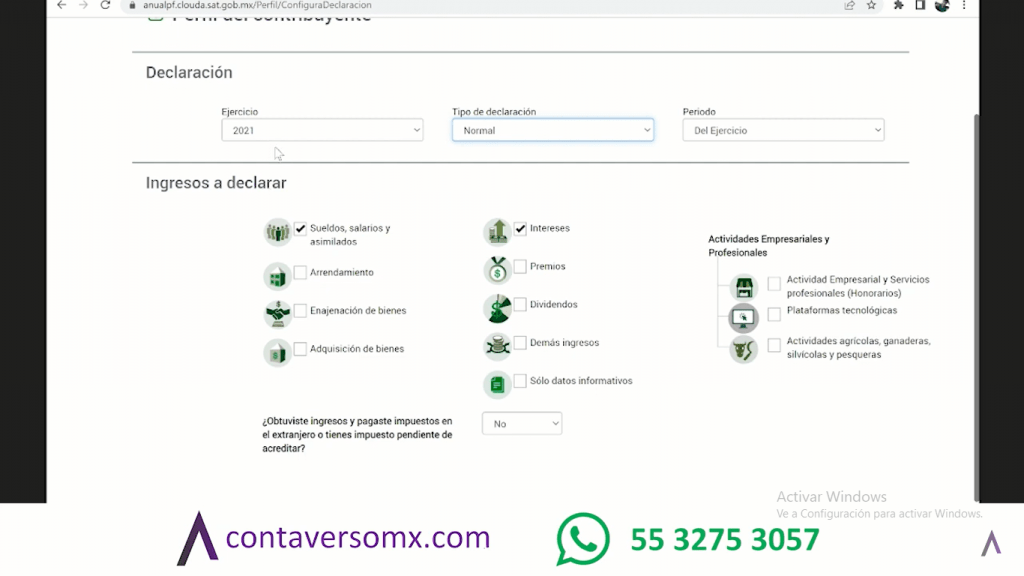
Task: Click the Dividendos pie chart icon
Action: (498, 308)
